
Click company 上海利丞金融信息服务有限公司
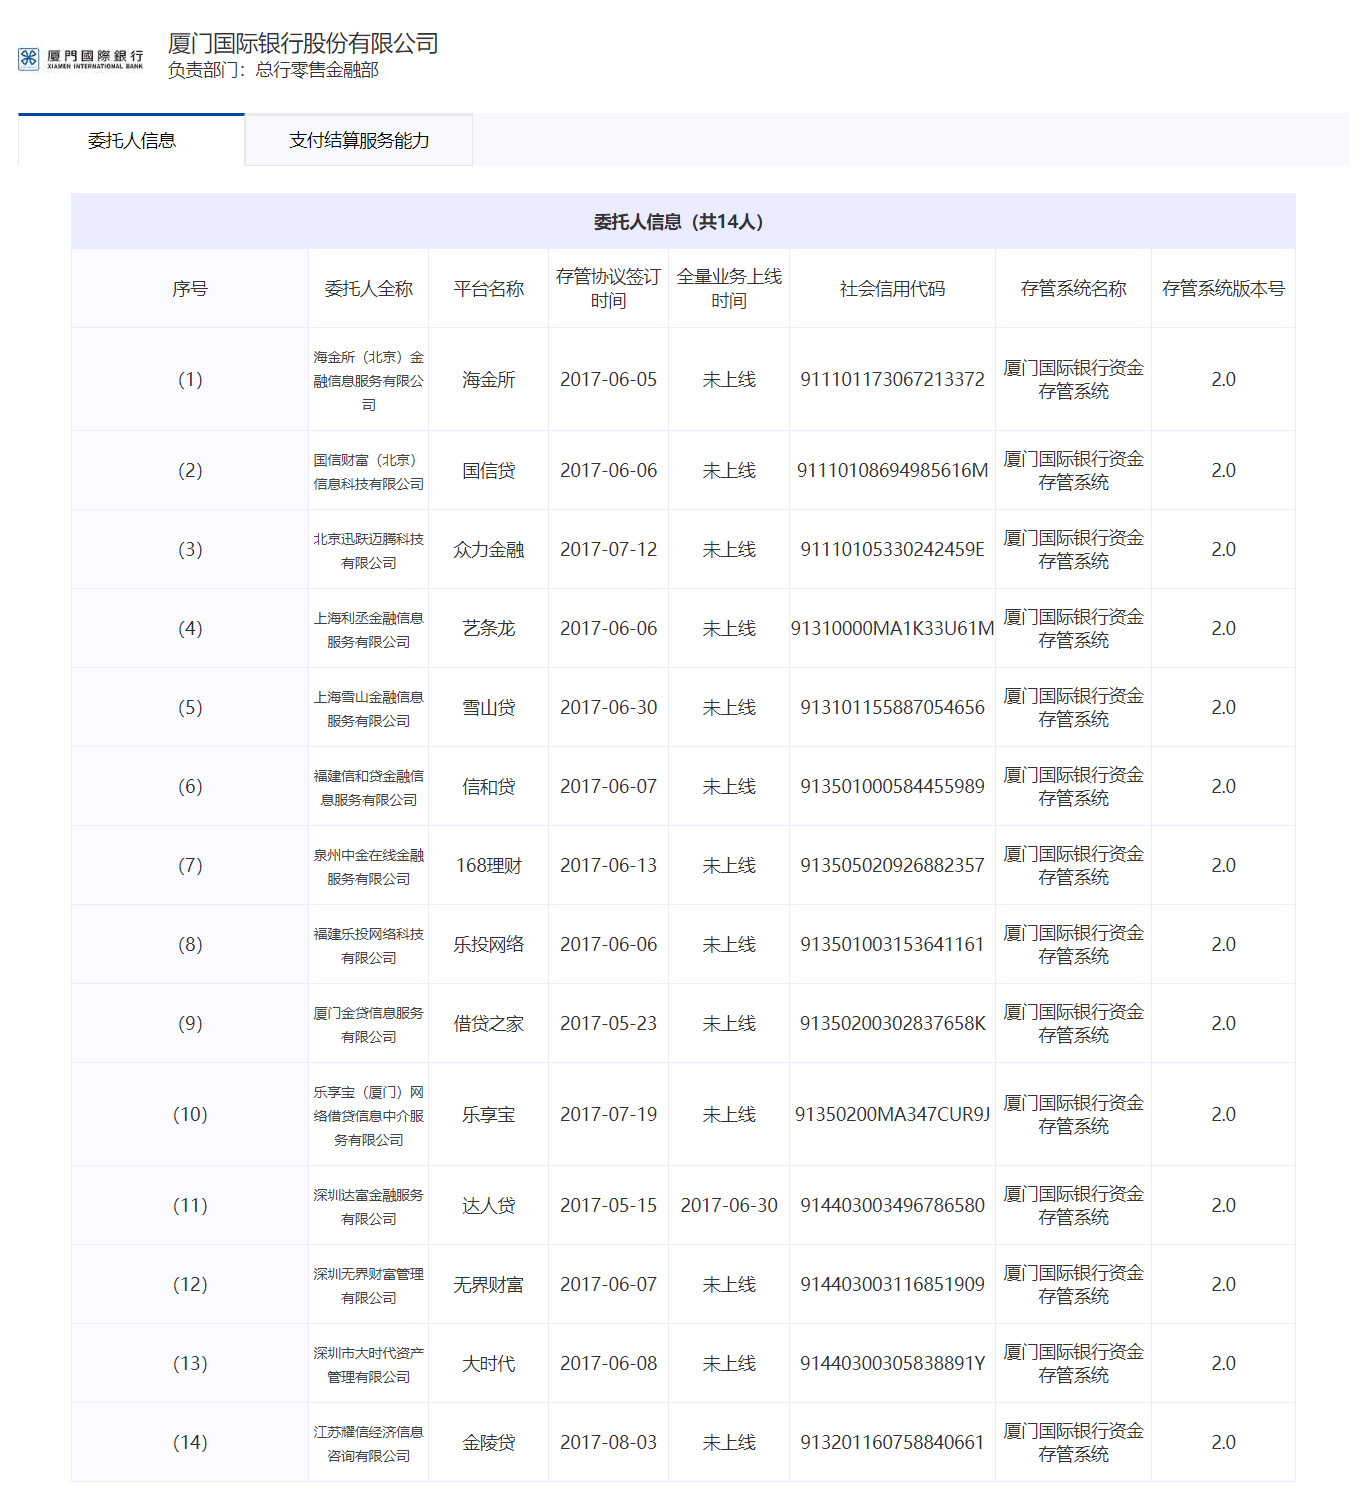tap(368, 630)
